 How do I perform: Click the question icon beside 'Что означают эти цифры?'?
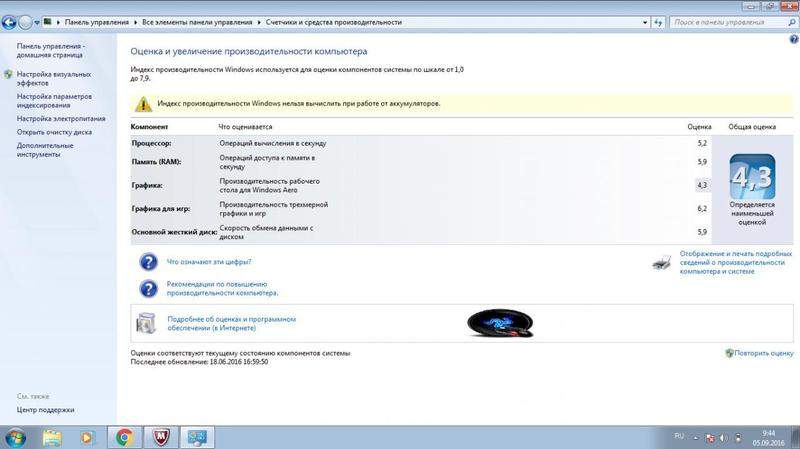coord(148,262)
